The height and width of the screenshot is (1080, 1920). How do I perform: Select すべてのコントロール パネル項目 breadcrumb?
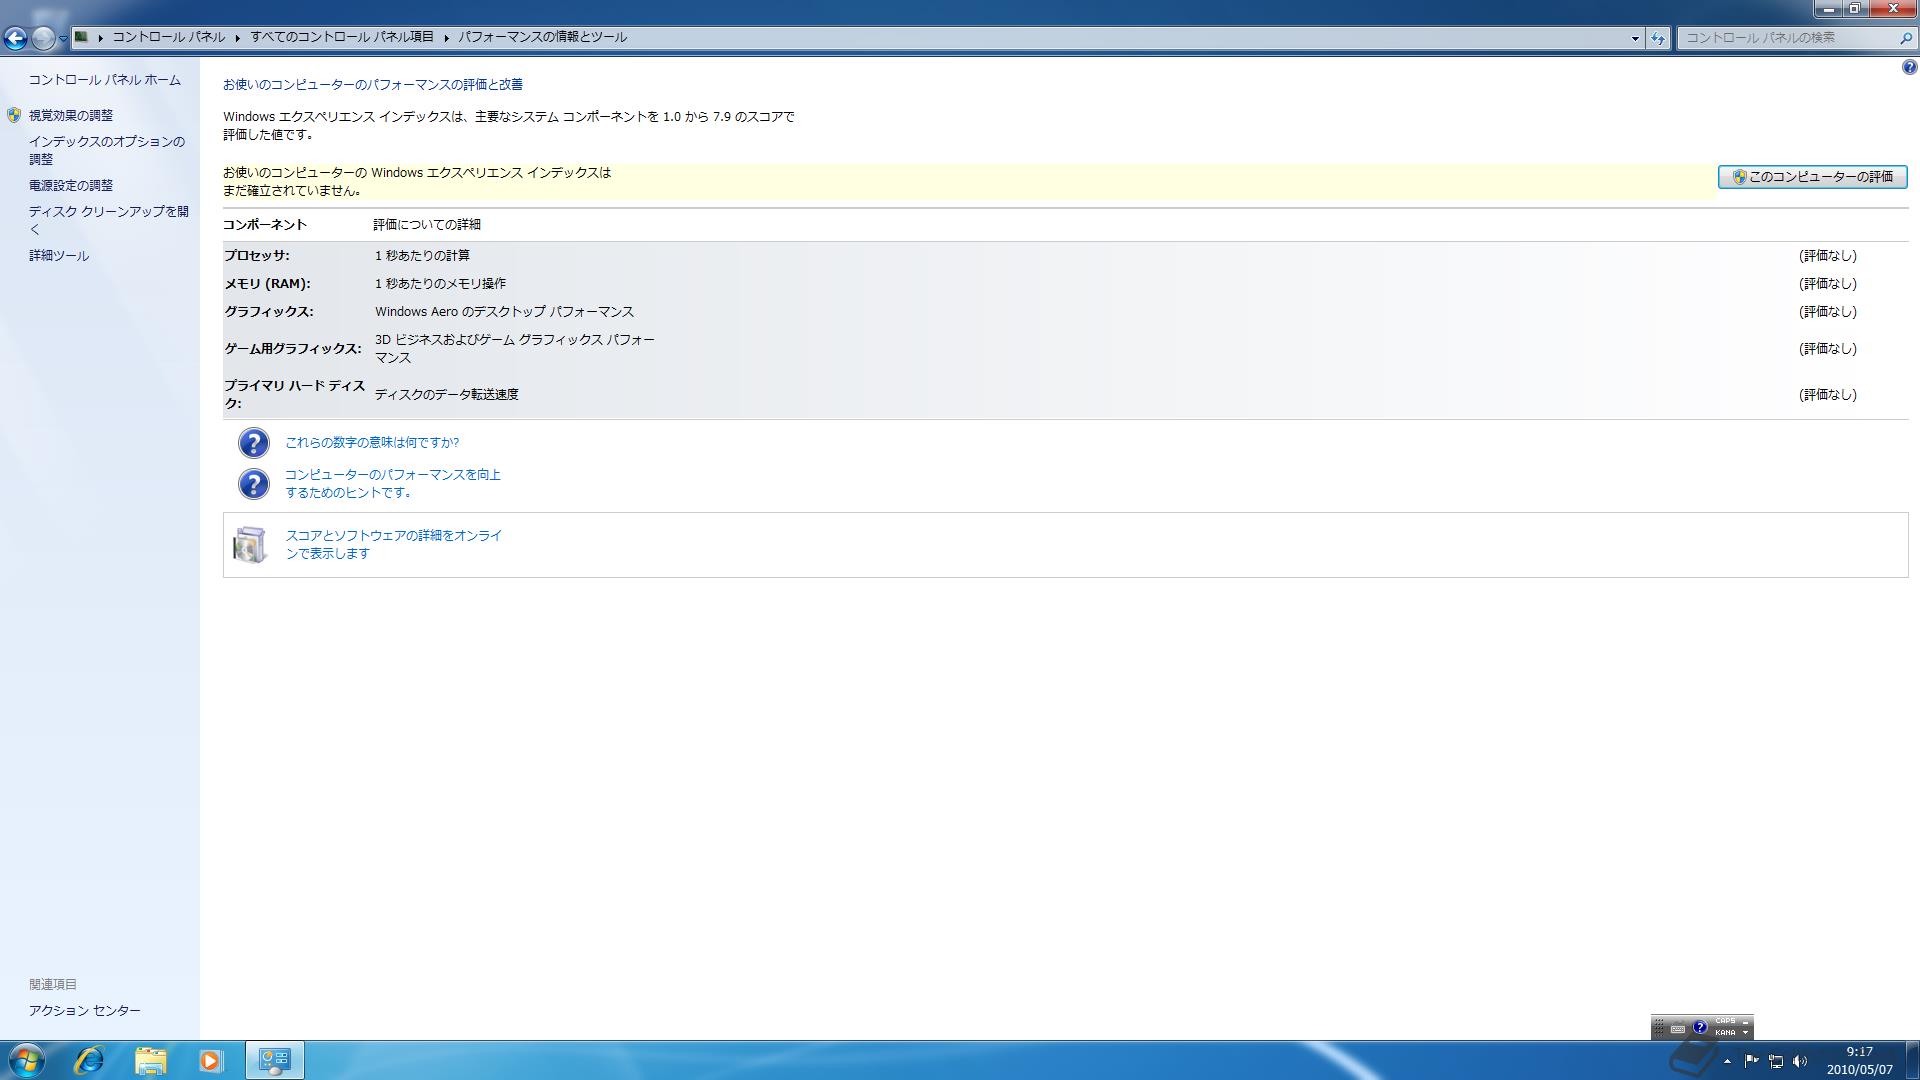pos(342,37)
